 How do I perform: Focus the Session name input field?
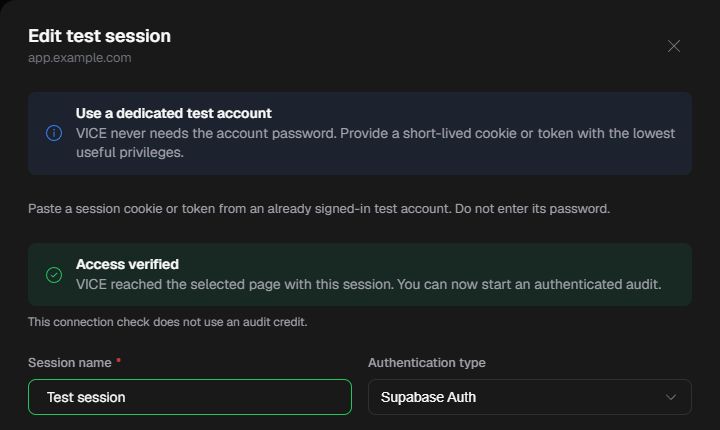coord(190,397)
